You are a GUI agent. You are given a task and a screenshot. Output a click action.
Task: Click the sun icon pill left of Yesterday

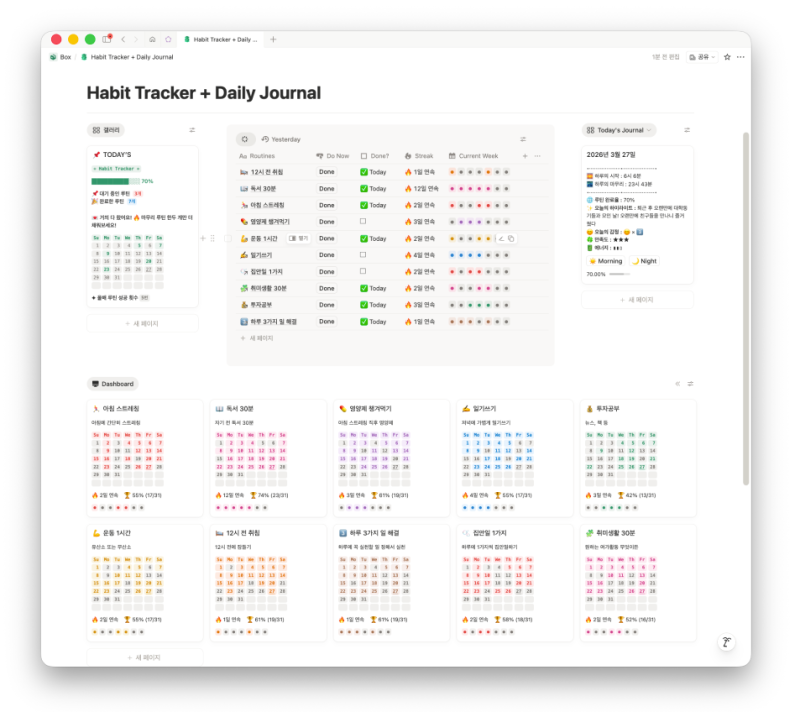[x=245, y=139]
